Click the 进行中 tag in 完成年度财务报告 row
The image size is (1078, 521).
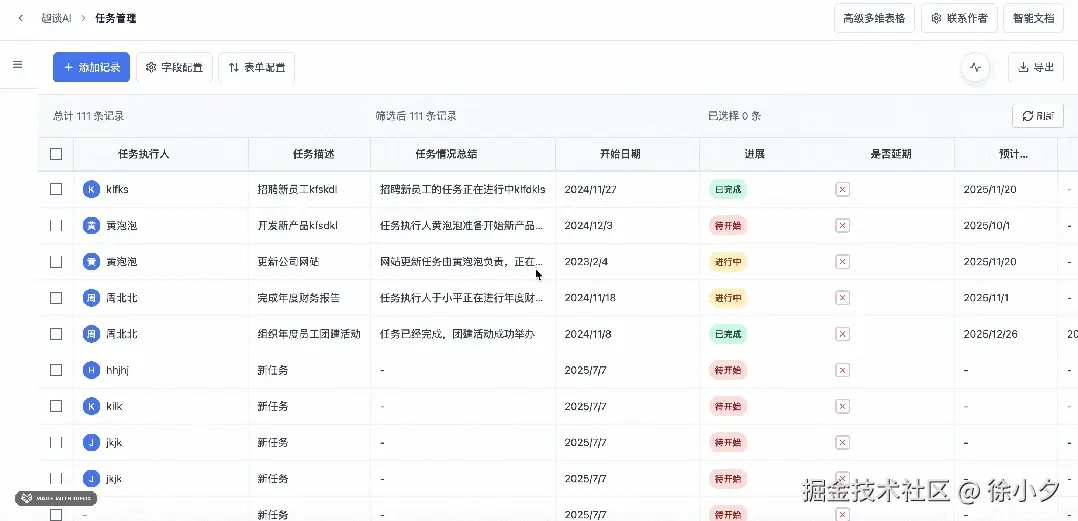(727, 298)
